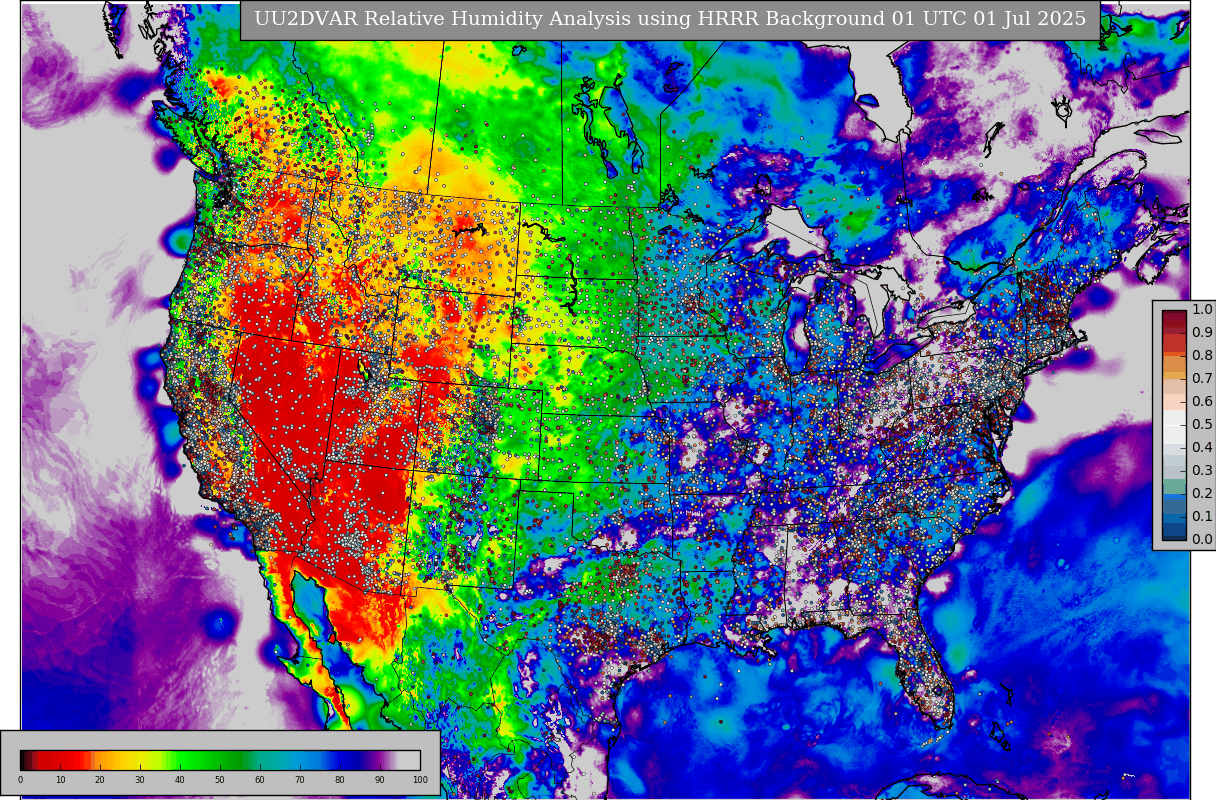Click the '0.9' label on right colorbar
Screen dimensions: 1216x800
(1202, 333)
